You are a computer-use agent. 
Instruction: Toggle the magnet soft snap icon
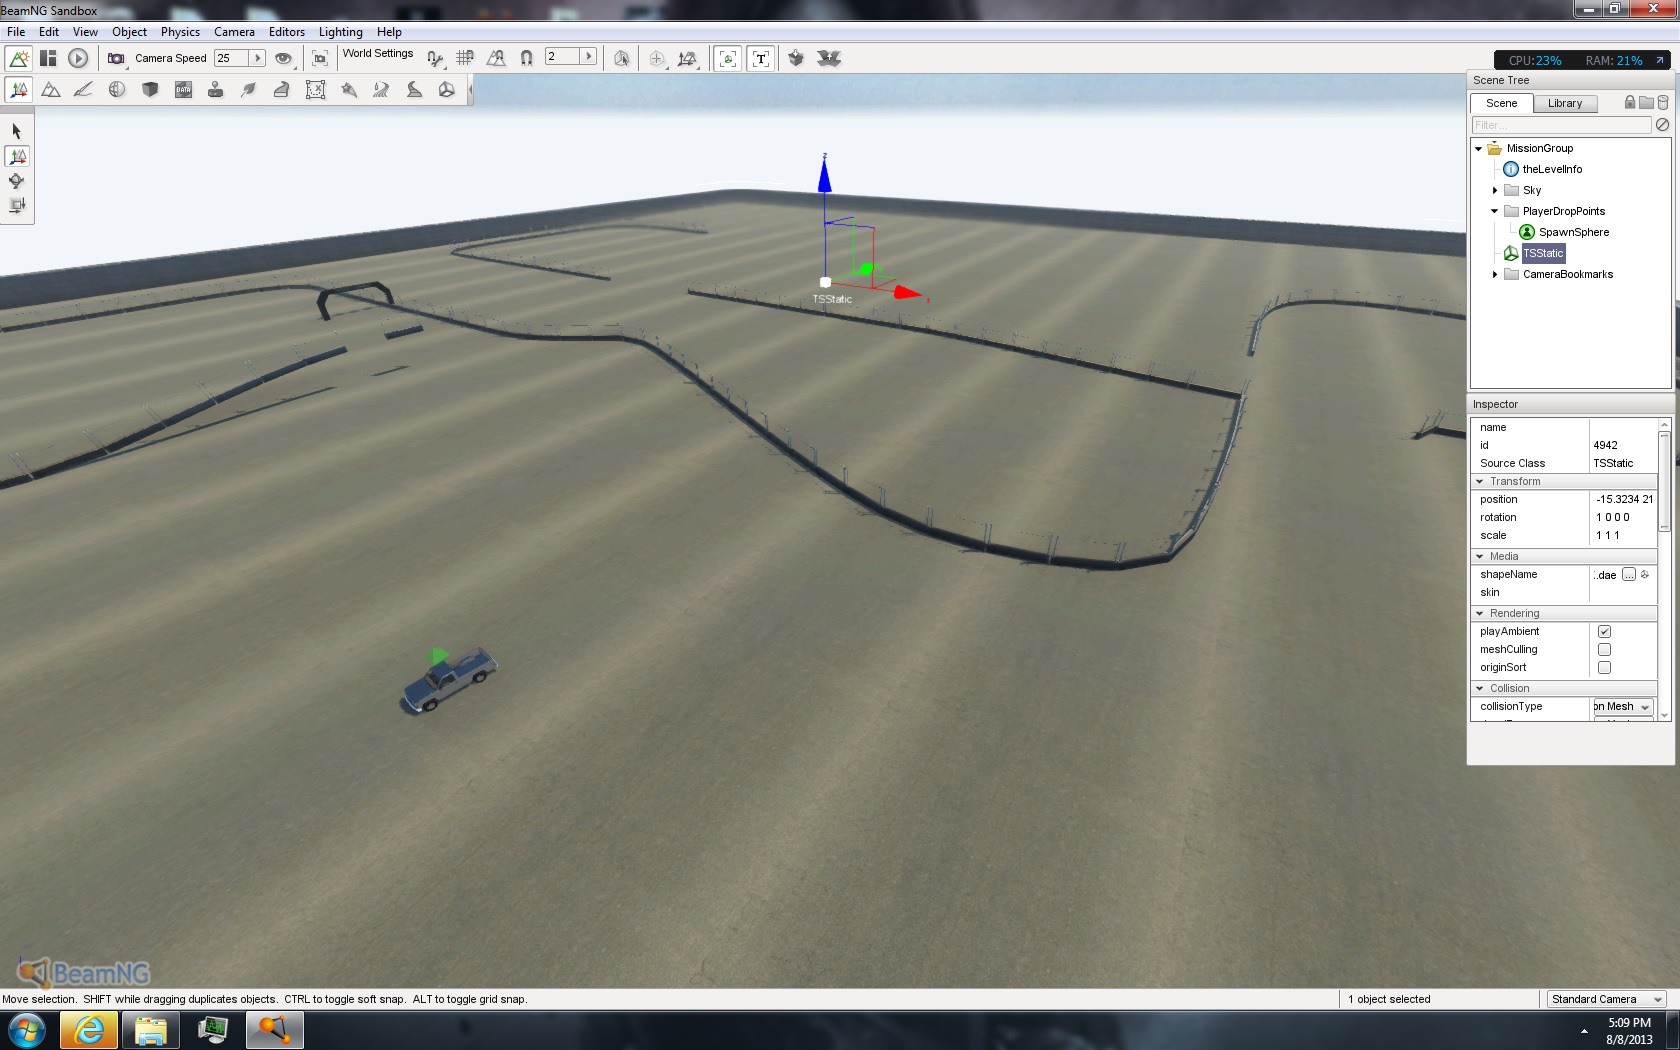[527, 59]
